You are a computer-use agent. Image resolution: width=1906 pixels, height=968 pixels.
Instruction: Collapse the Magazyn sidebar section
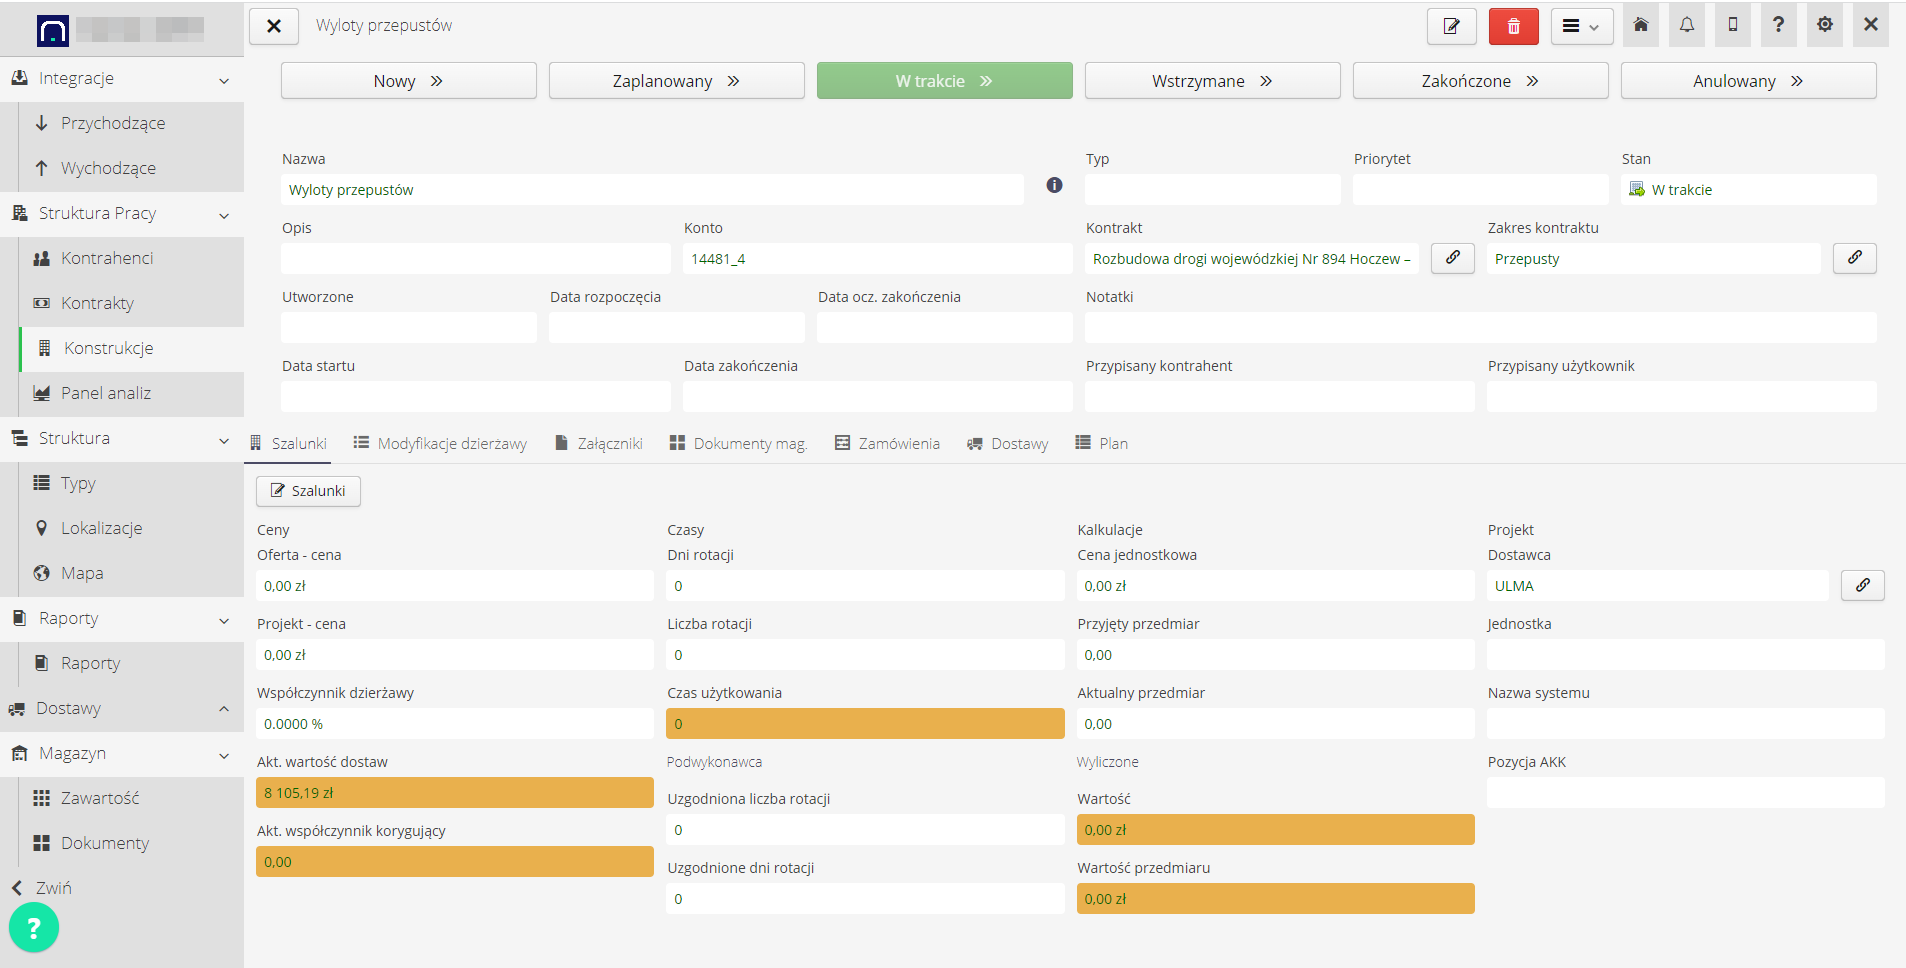click(x=224, y=755)
